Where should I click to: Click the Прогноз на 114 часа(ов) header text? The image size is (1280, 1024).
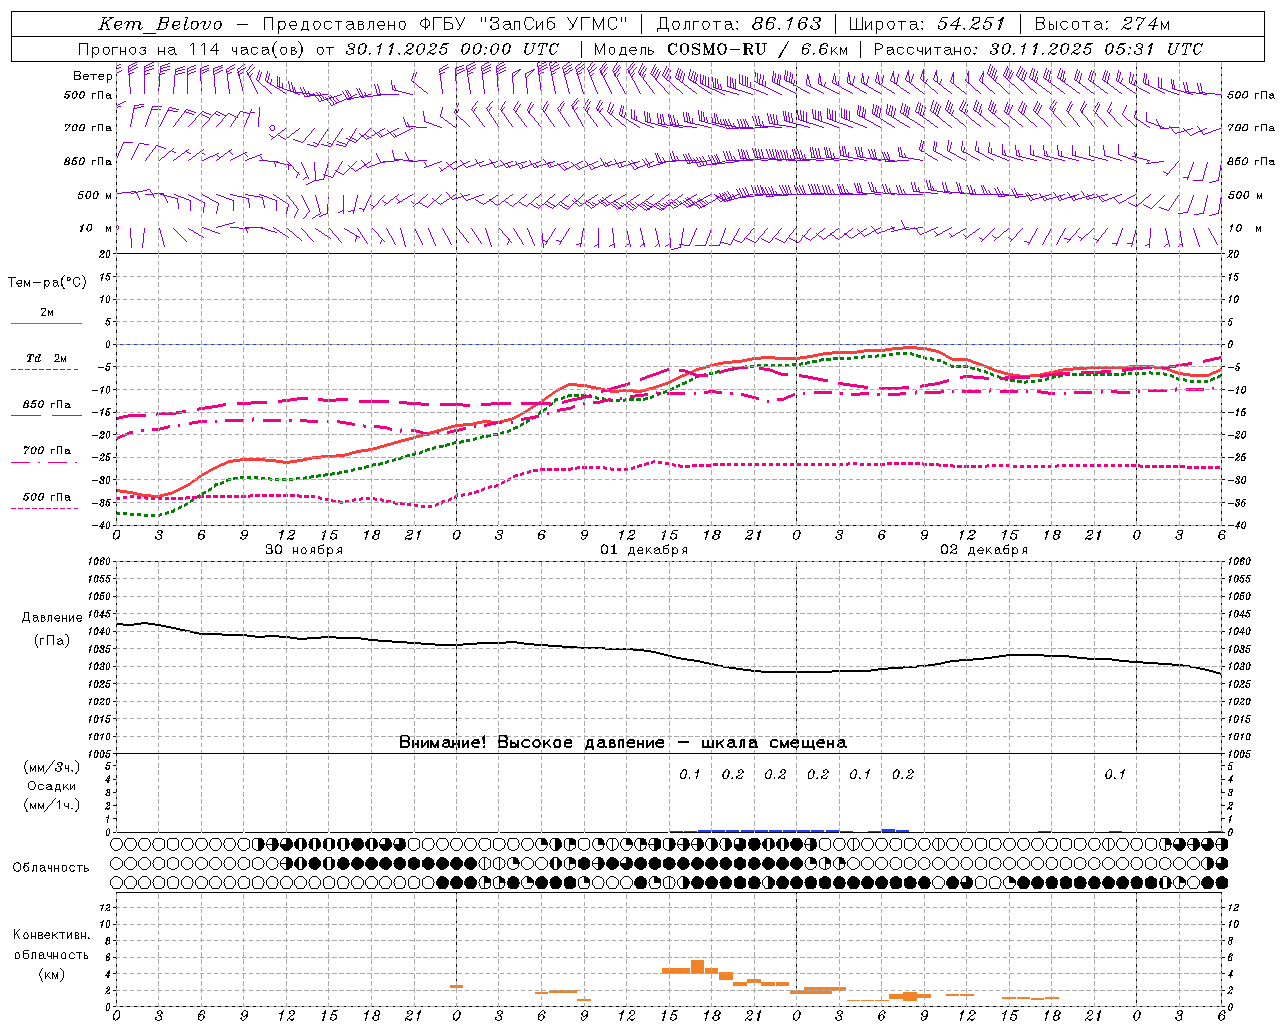coord(192,49)
